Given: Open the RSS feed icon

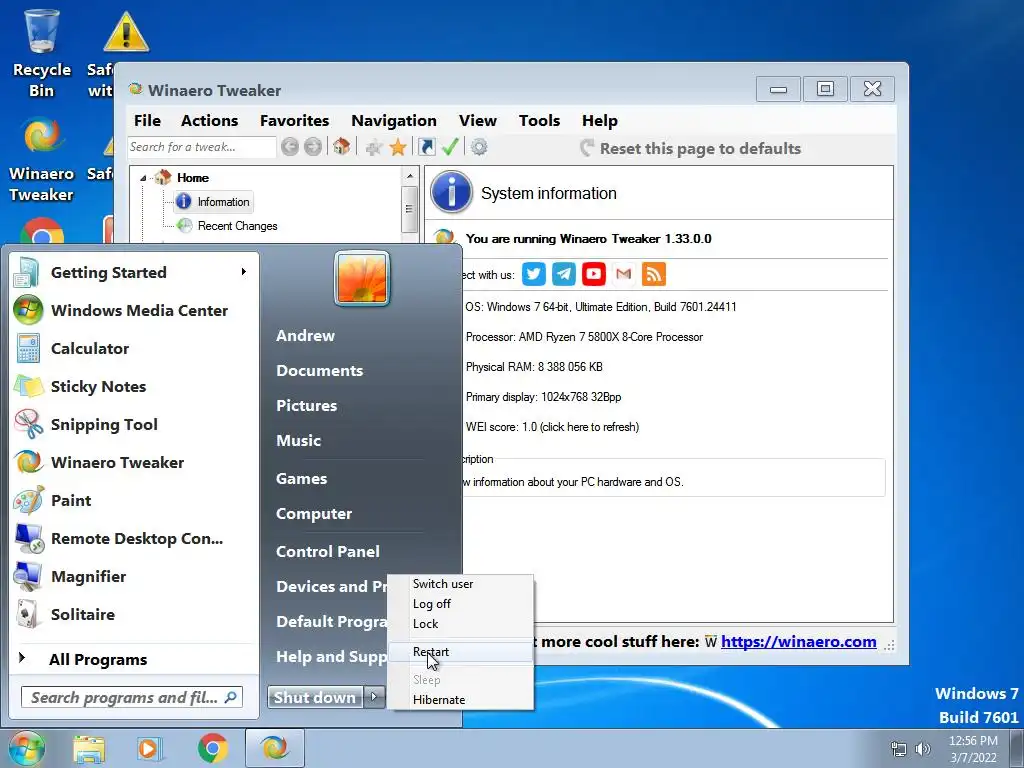Looking at the screenshot, I should pyautogui.click(x=654, y=274).
